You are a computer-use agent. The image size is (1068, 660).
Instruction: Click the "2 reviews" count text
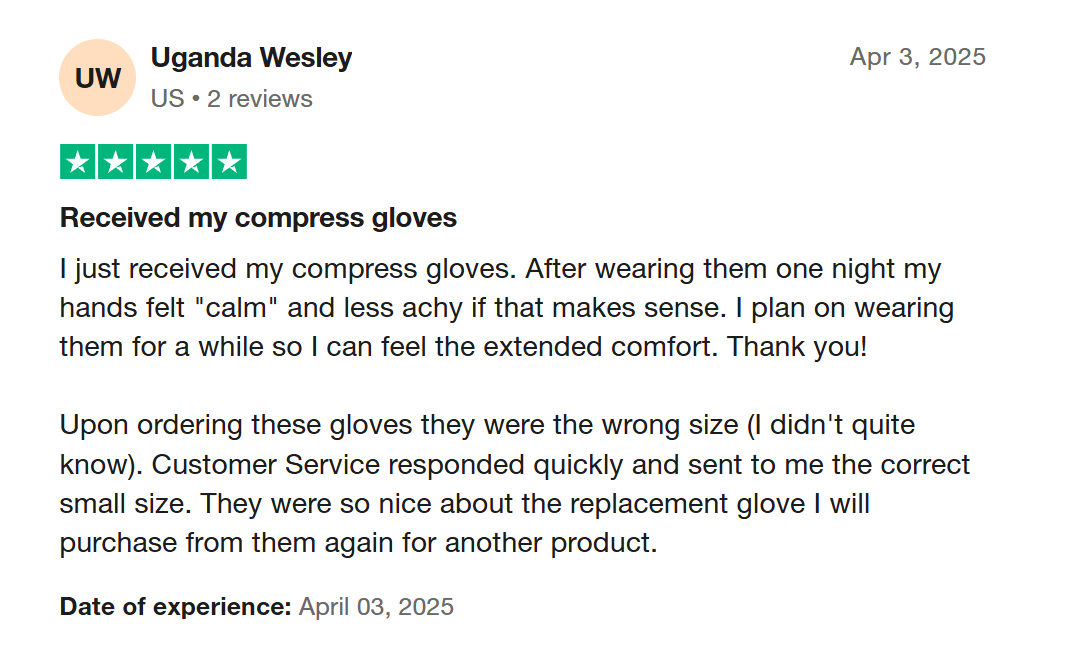[x=260, y=99]
